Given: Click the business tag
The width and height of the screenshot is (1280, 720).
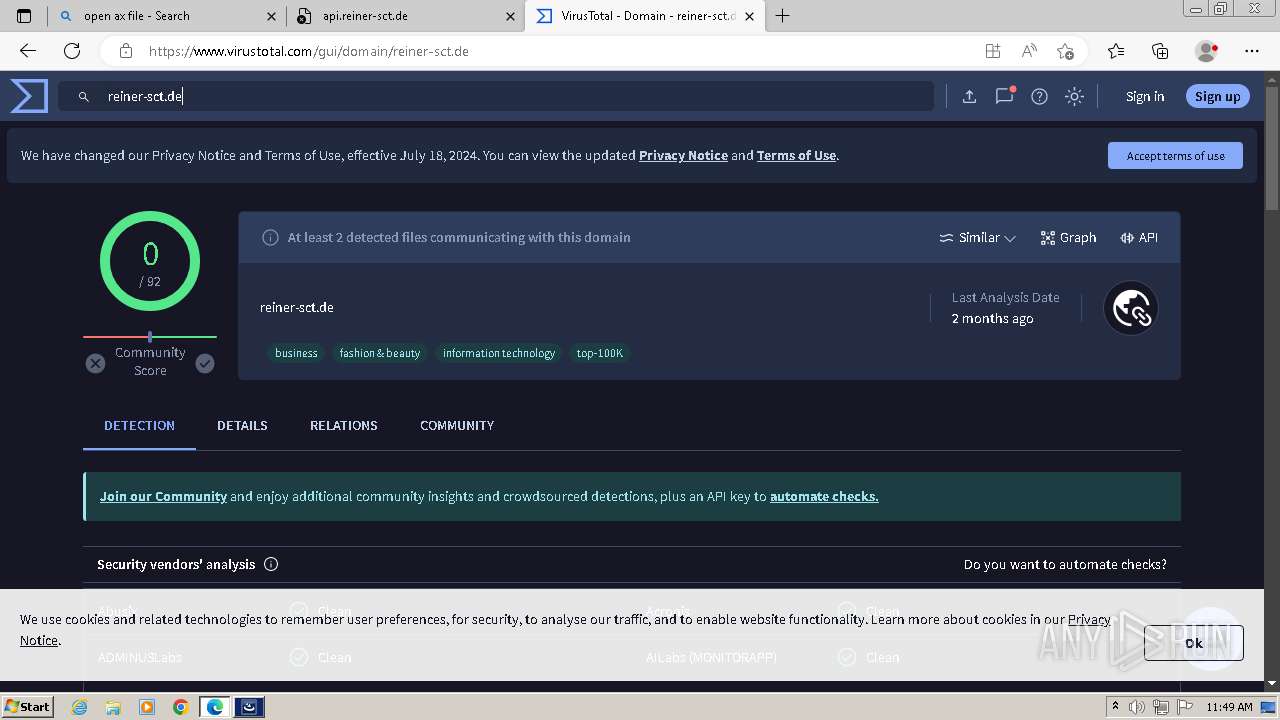Looking at the screenshot, I should click(x=296, y=353).
